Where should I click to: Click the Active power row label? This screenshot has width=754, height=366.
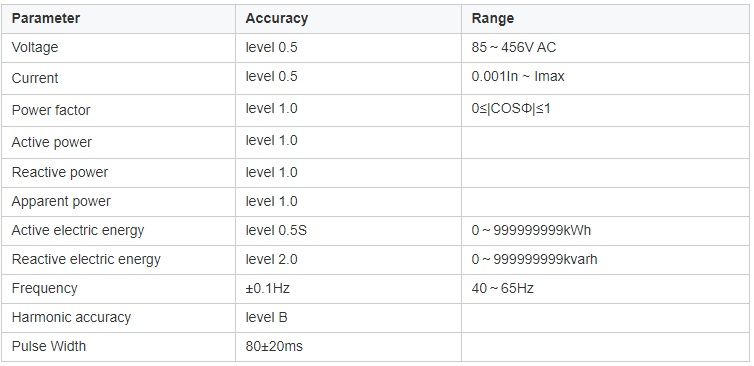click(x=118, y=142)
